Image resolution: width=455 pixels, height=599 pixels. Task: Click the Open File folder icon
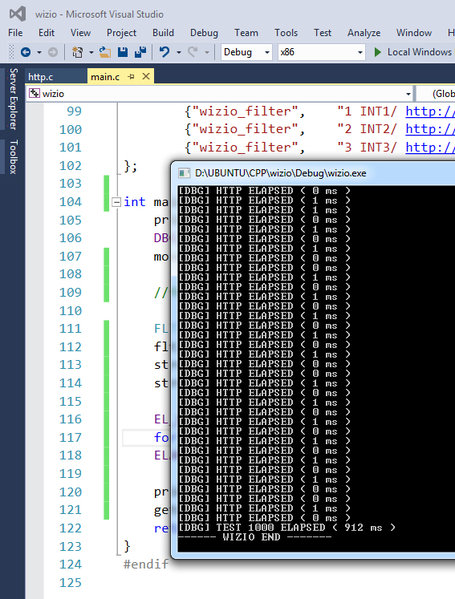coord(105,52)
